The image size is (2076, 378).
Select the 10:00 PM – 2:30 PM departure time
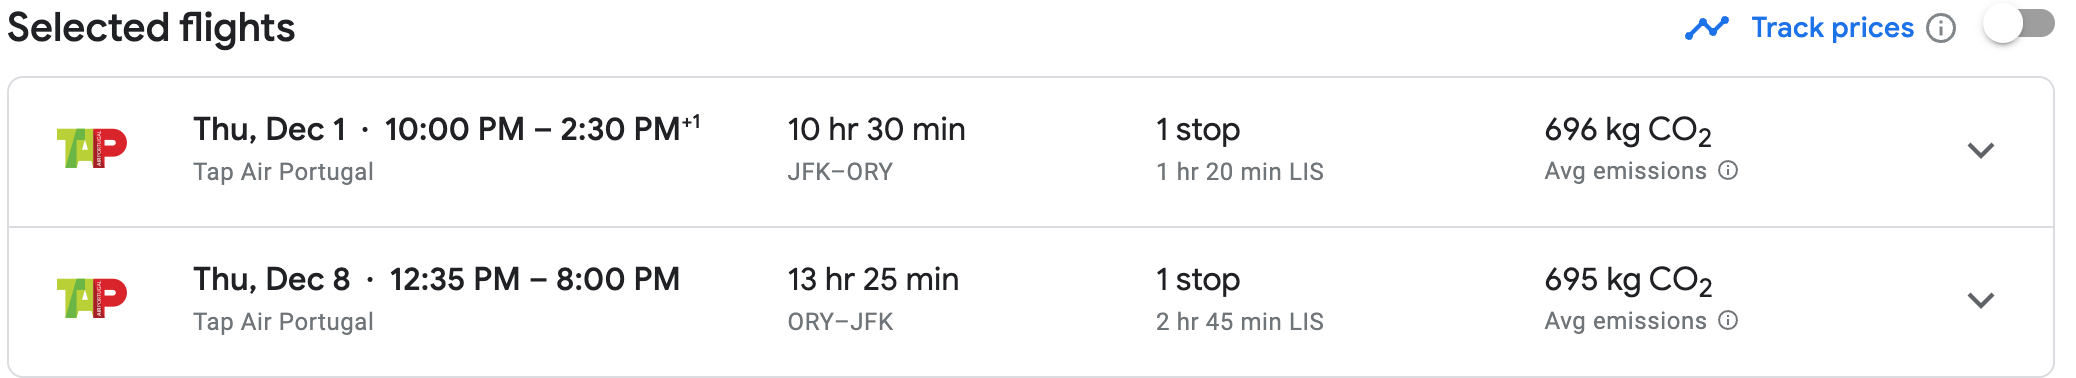tap(542, 129)
